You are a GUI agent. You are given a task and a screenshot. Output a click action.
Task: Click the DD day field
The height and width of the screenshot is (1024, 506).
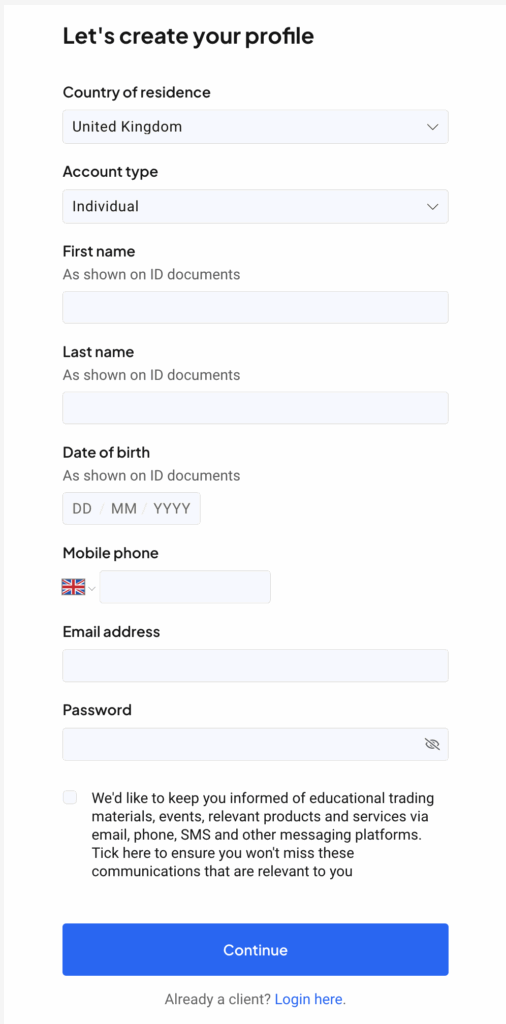coord(82,509)
